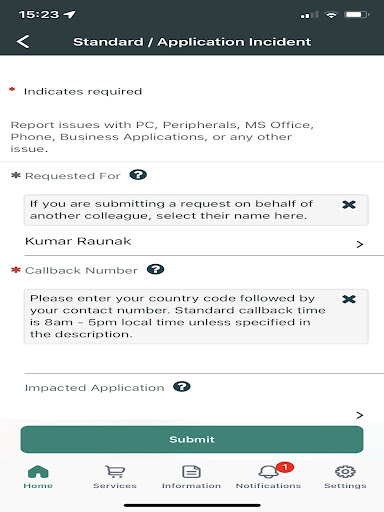Tap the Callback Number input line

(204, 360)
